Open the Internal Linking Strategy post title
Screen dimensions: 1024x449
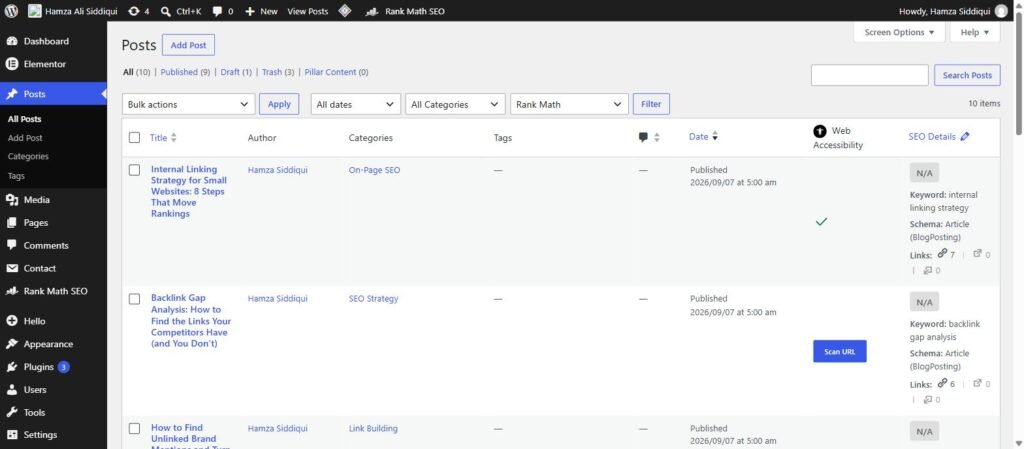pyautogui.click(x=189, y=191)
